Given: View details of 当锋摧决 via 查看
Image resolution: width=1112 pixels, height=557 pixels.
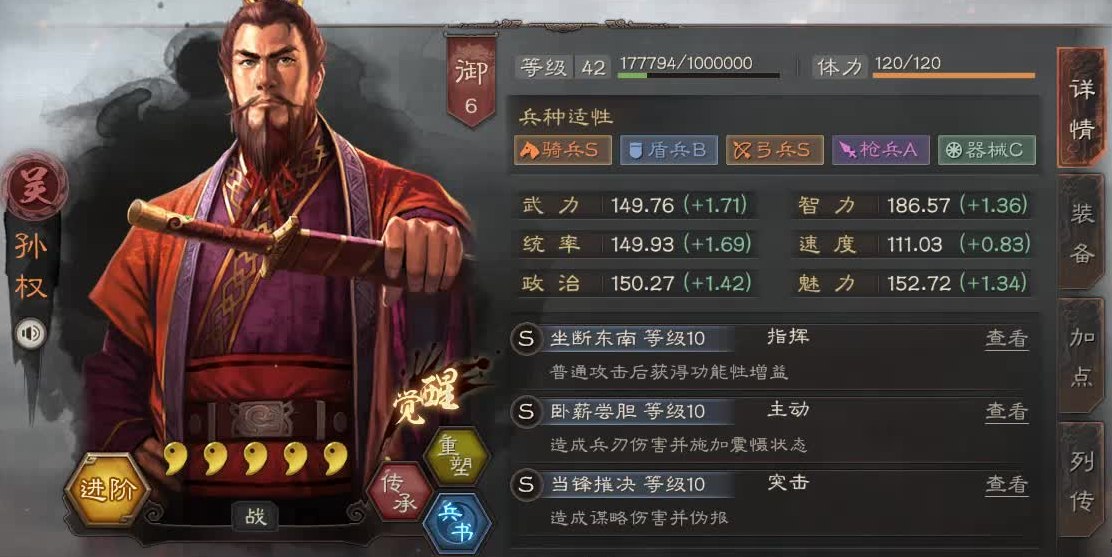Looking at the screenshot, I should 1006,485.
